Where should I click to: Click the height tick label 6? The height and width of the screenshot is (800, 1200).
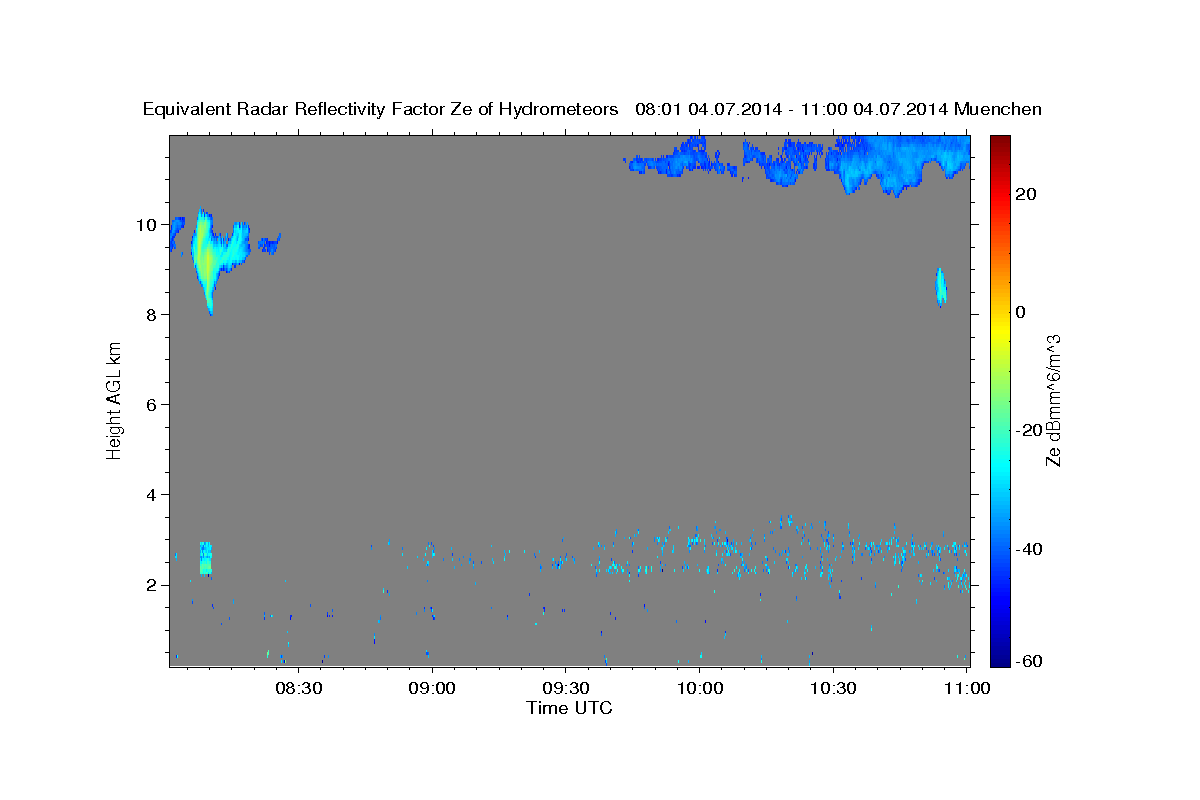(x=152, y=405)
